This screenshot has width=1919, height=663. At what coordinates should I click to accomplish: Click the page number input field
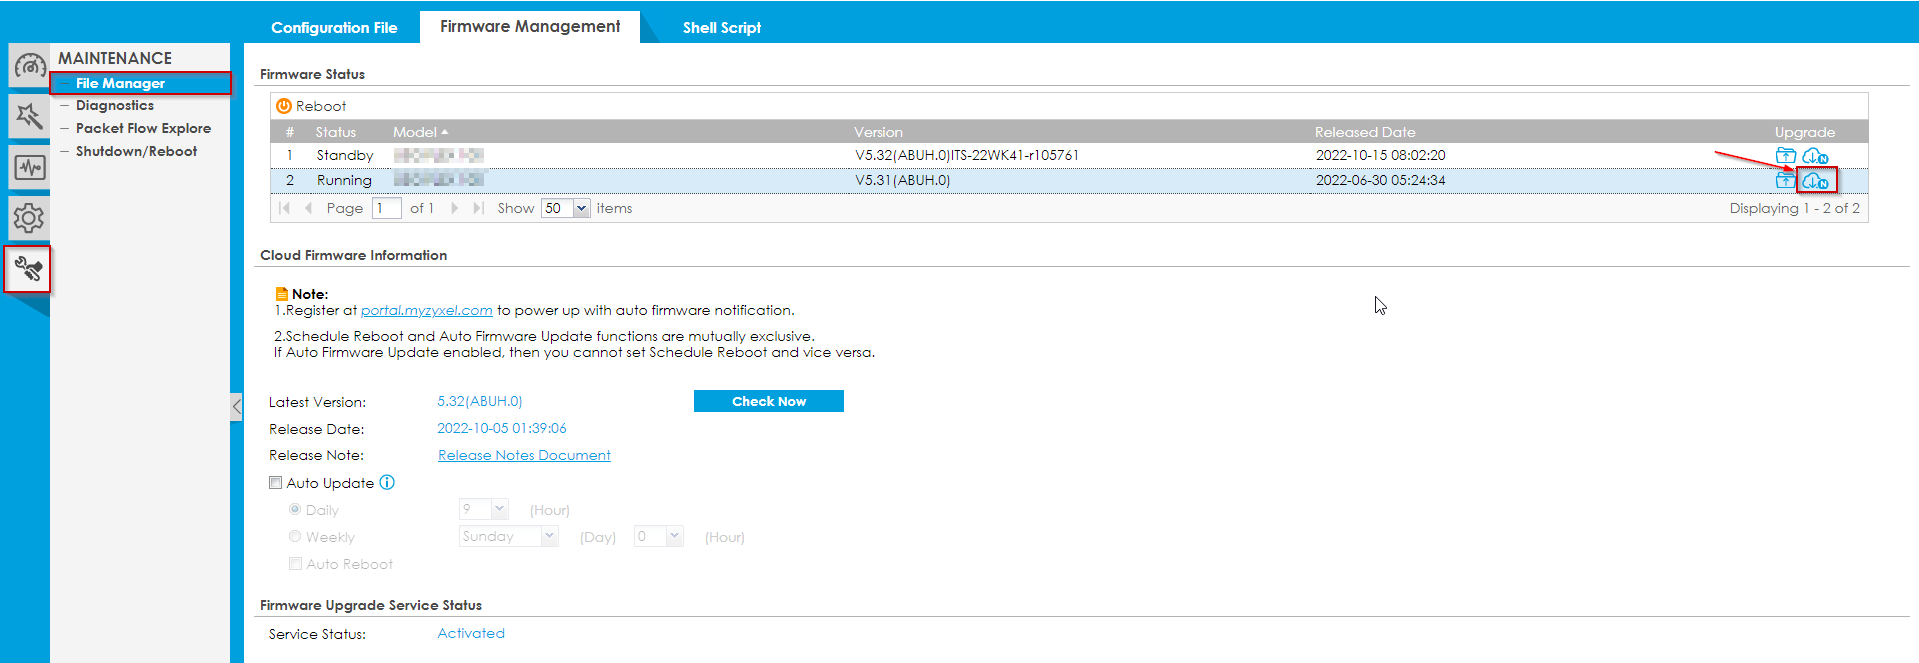point(386,208)
